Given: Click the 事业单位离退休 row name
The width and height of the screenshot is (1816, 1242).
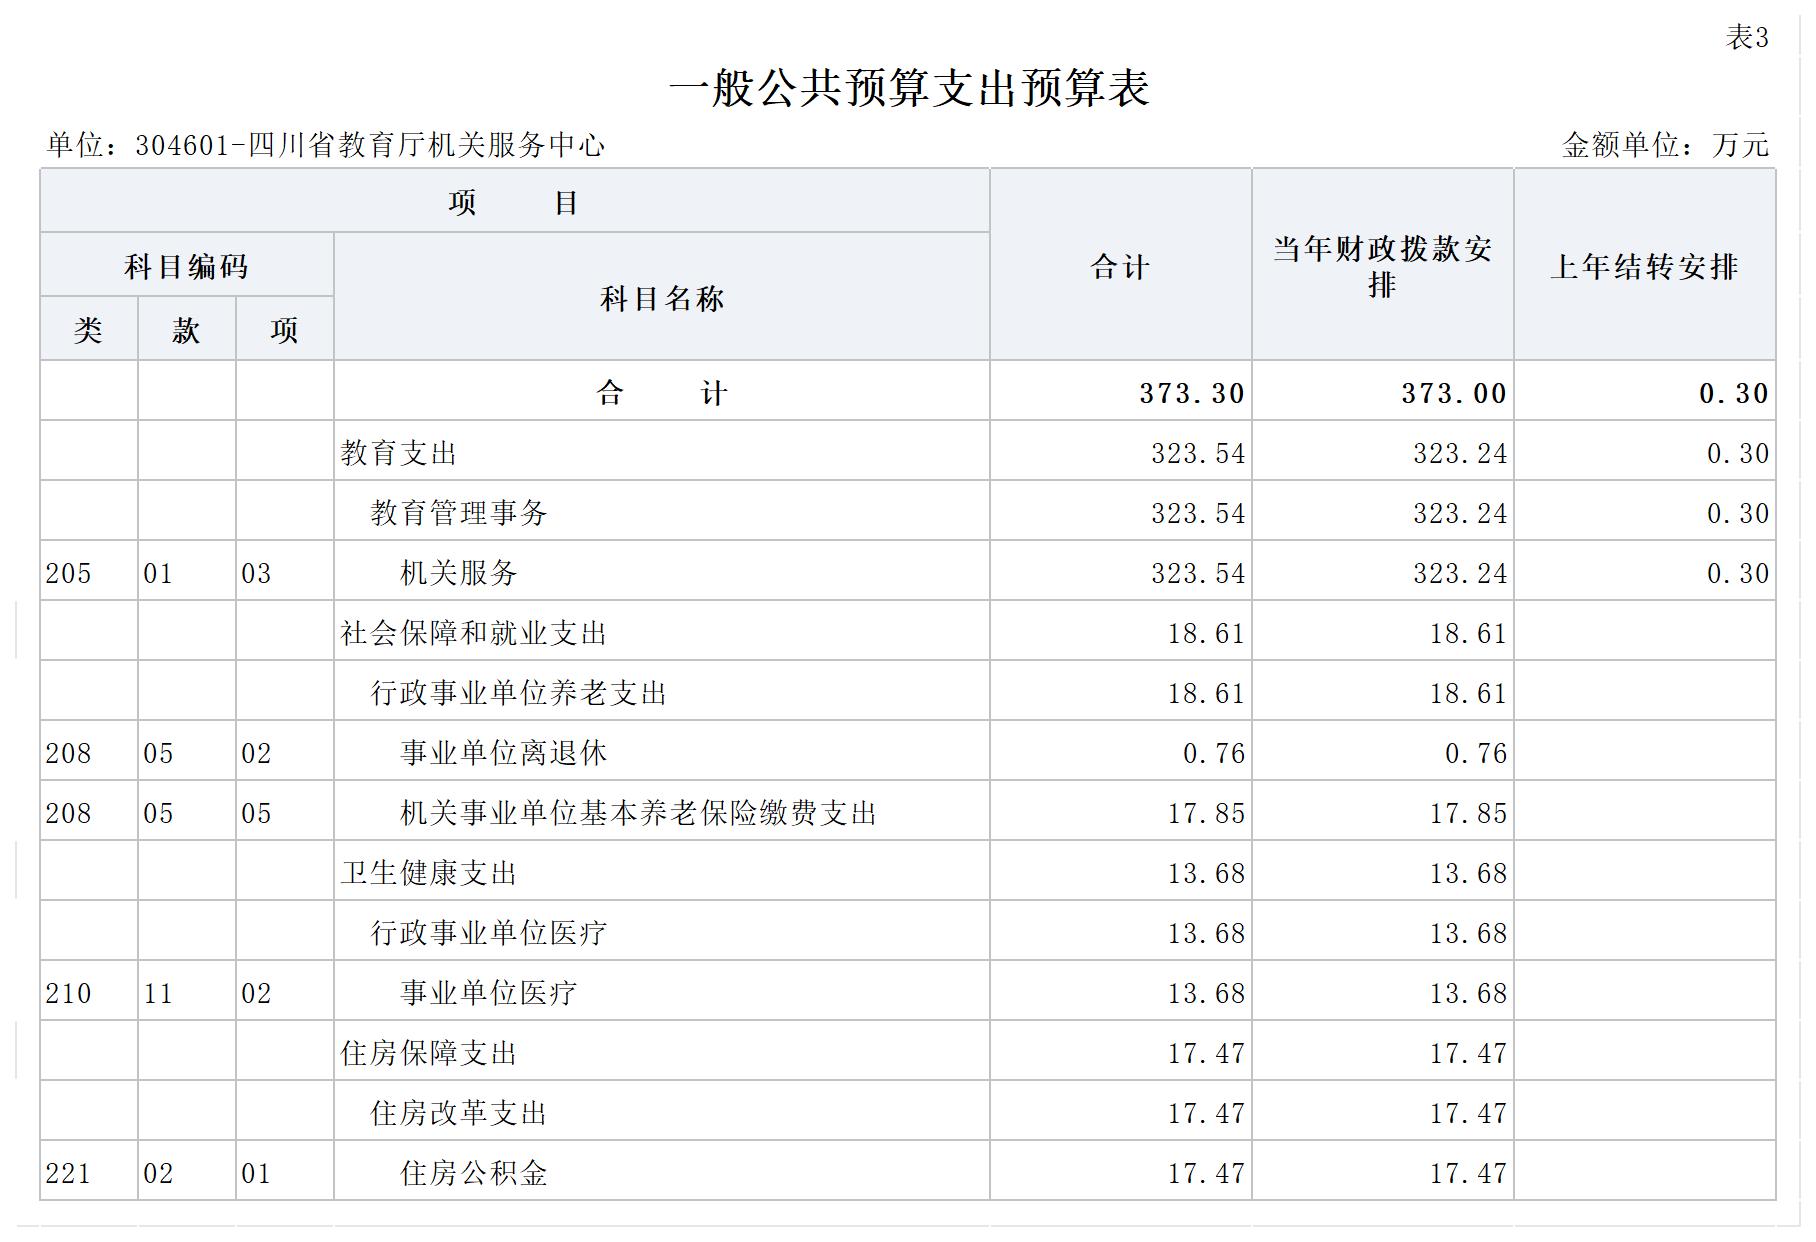Looking at the screenshot, I should click(503, 753).
